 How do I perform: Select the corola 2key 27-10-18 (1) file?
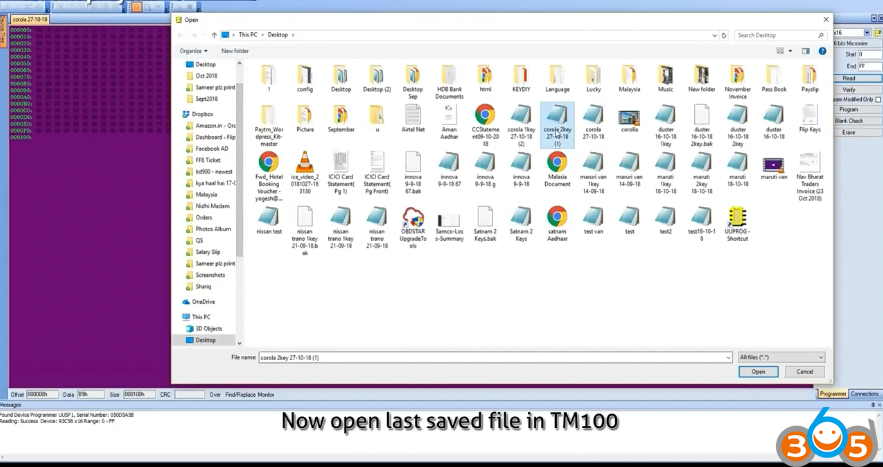[557, 125]
